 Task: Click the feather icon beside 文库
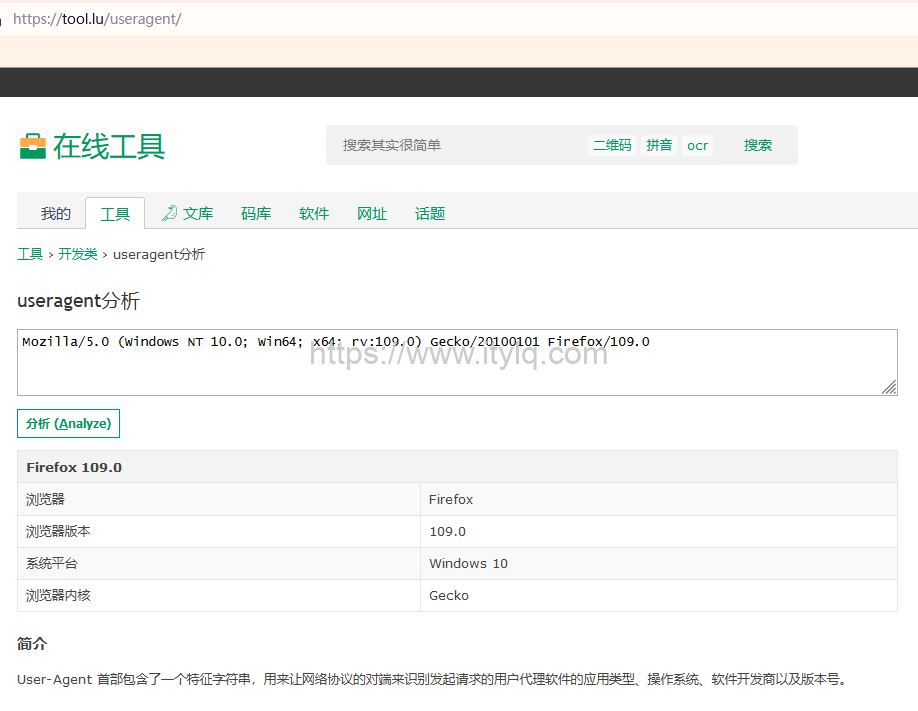pos(169,213)
